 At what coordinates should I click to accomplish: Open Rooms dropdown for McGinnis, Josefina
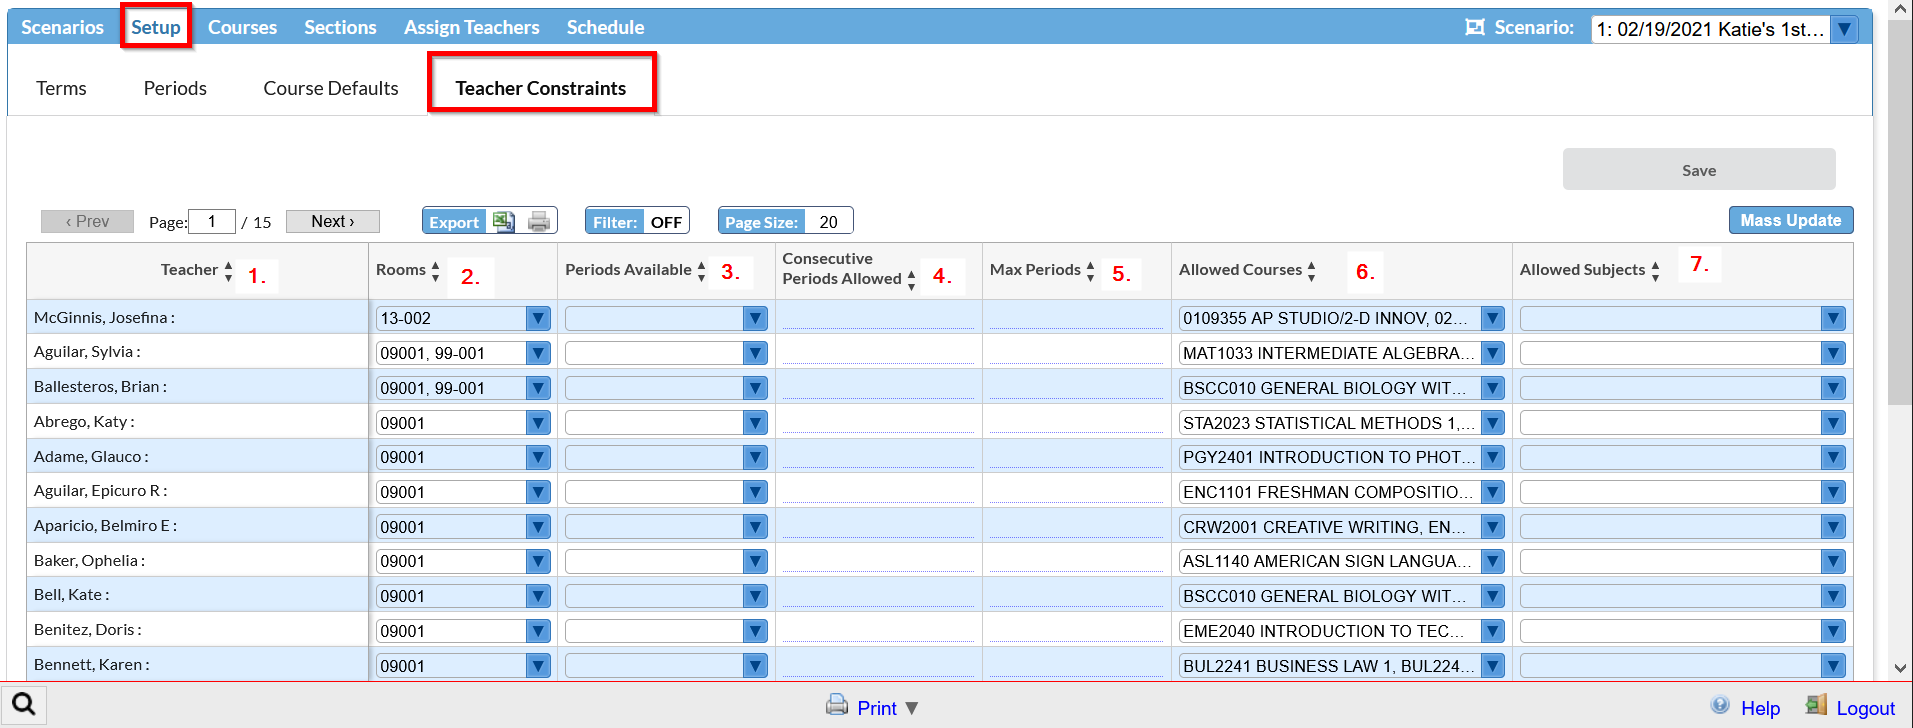point(538,318)
